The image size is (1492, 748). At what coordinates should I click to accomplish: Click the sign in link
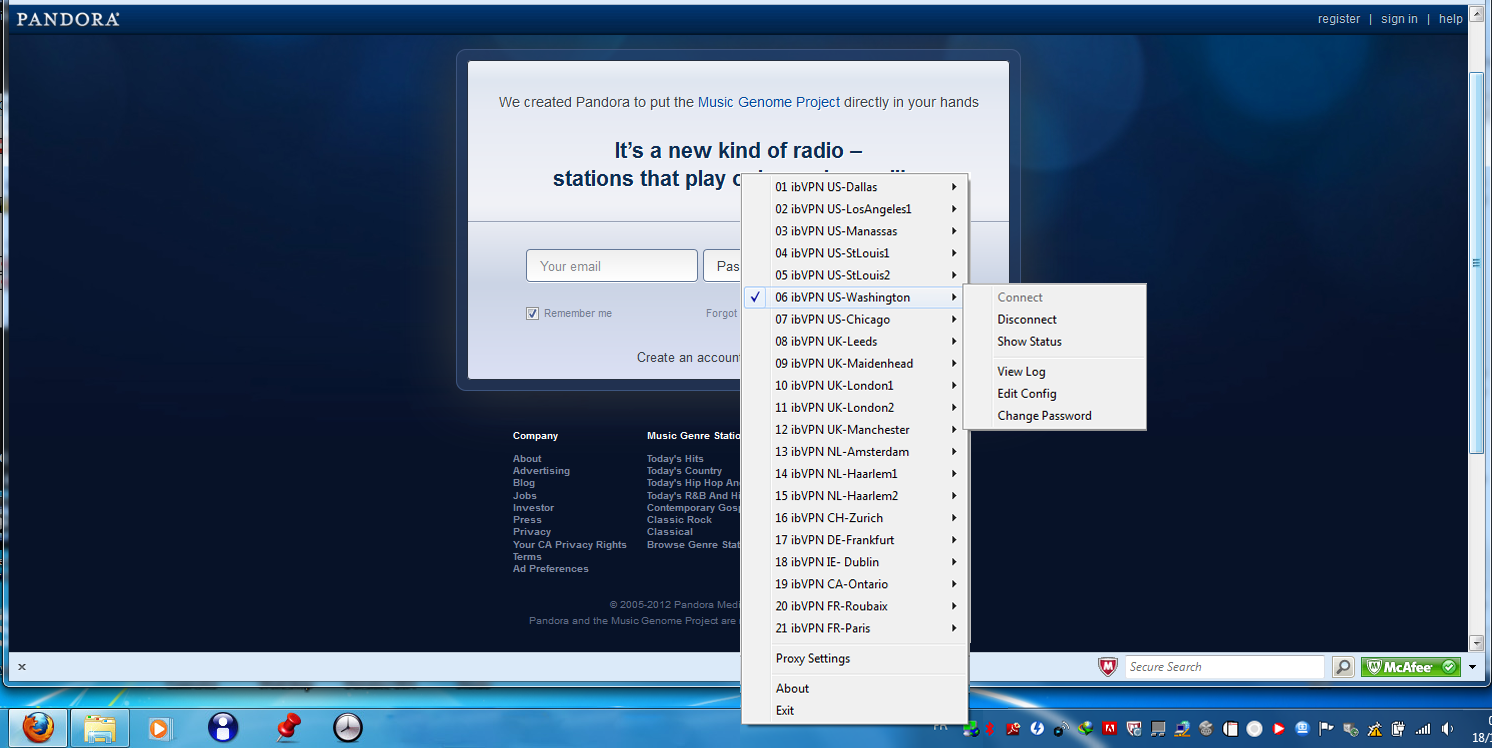pos(1399,19)
